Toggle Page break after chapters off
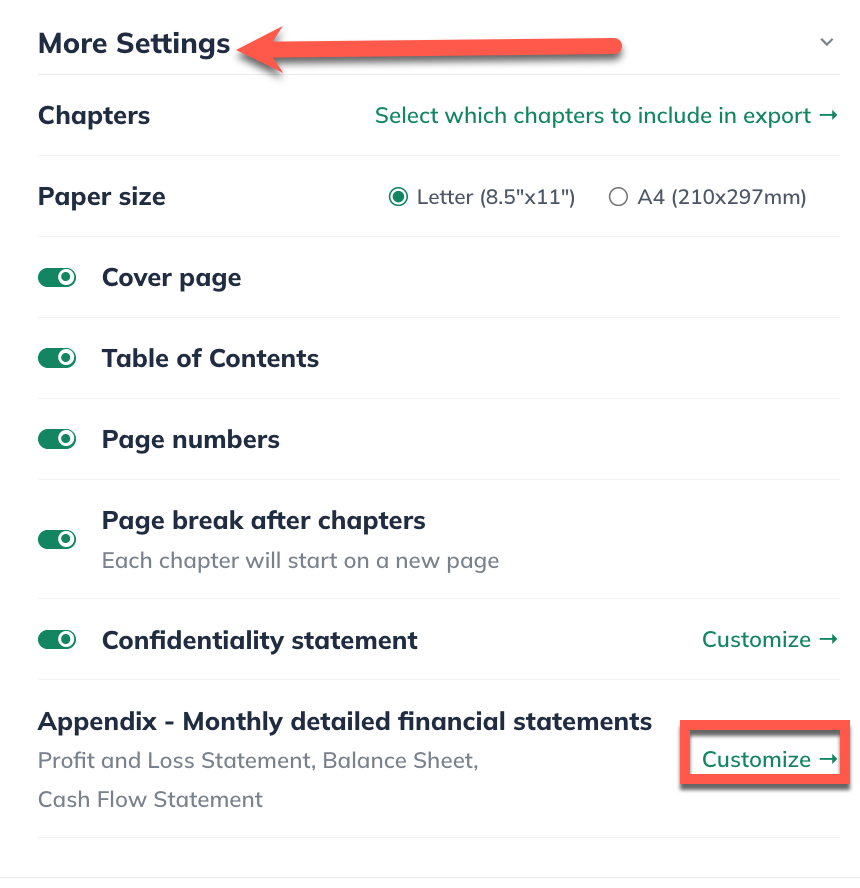 57,539
